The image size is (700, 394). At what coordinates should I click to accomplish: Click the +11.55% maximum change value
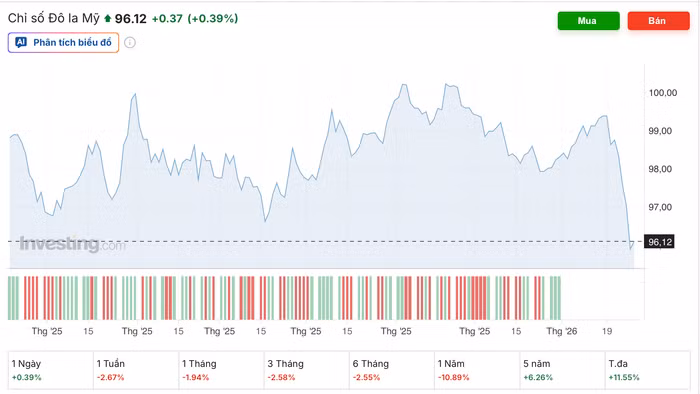click(624, 377)
